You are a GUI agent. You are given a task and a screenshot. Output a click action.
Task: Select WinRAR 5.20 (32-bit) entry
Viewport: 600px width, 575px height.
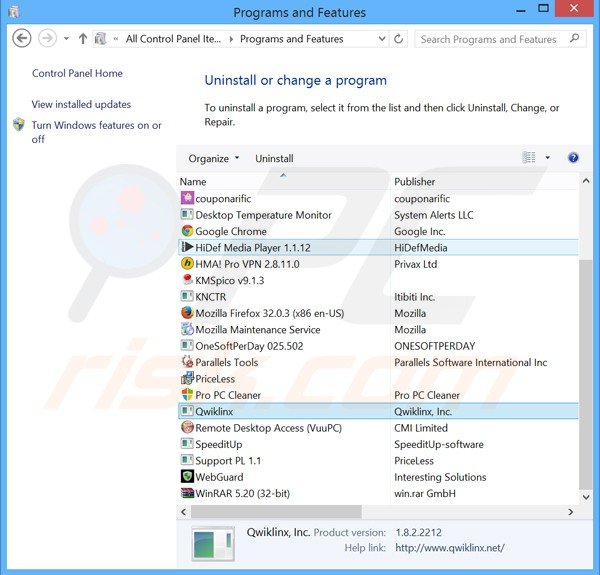click(378, 494)
